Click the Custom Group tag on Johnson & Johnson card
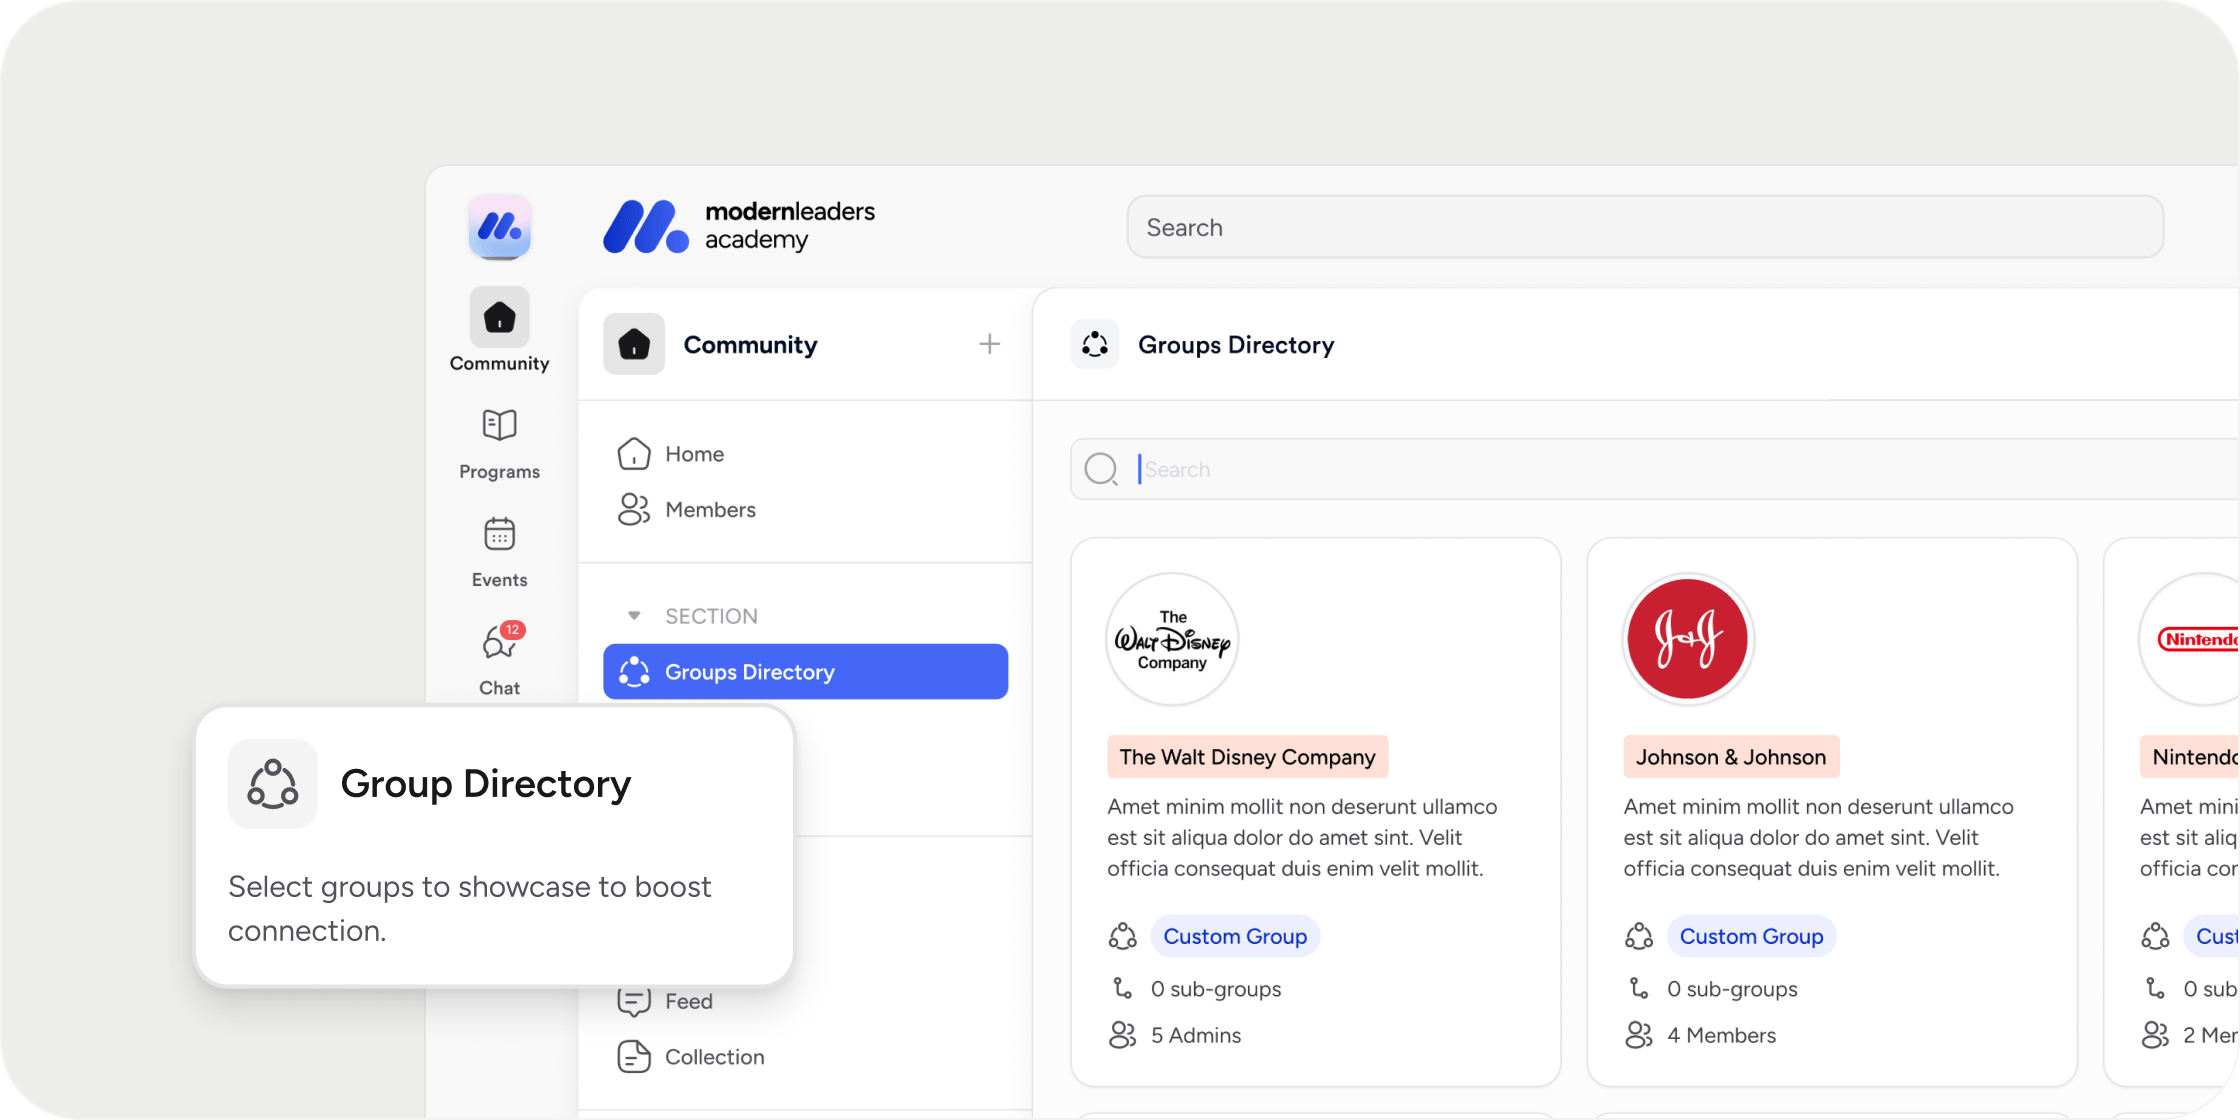This screenshot has height=1120, width=2240. 1751,936
